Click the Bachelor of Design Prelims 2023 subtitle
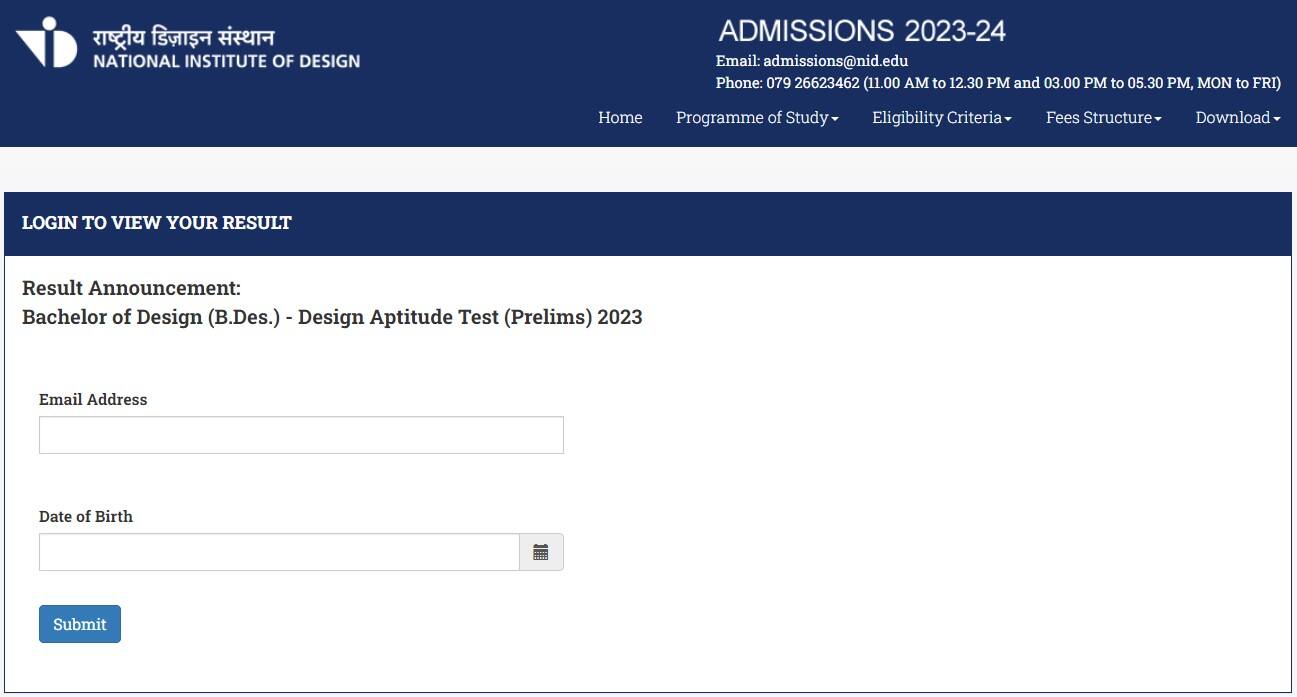The height and width of the screenshot is (697, 1297). click(332, 317)
